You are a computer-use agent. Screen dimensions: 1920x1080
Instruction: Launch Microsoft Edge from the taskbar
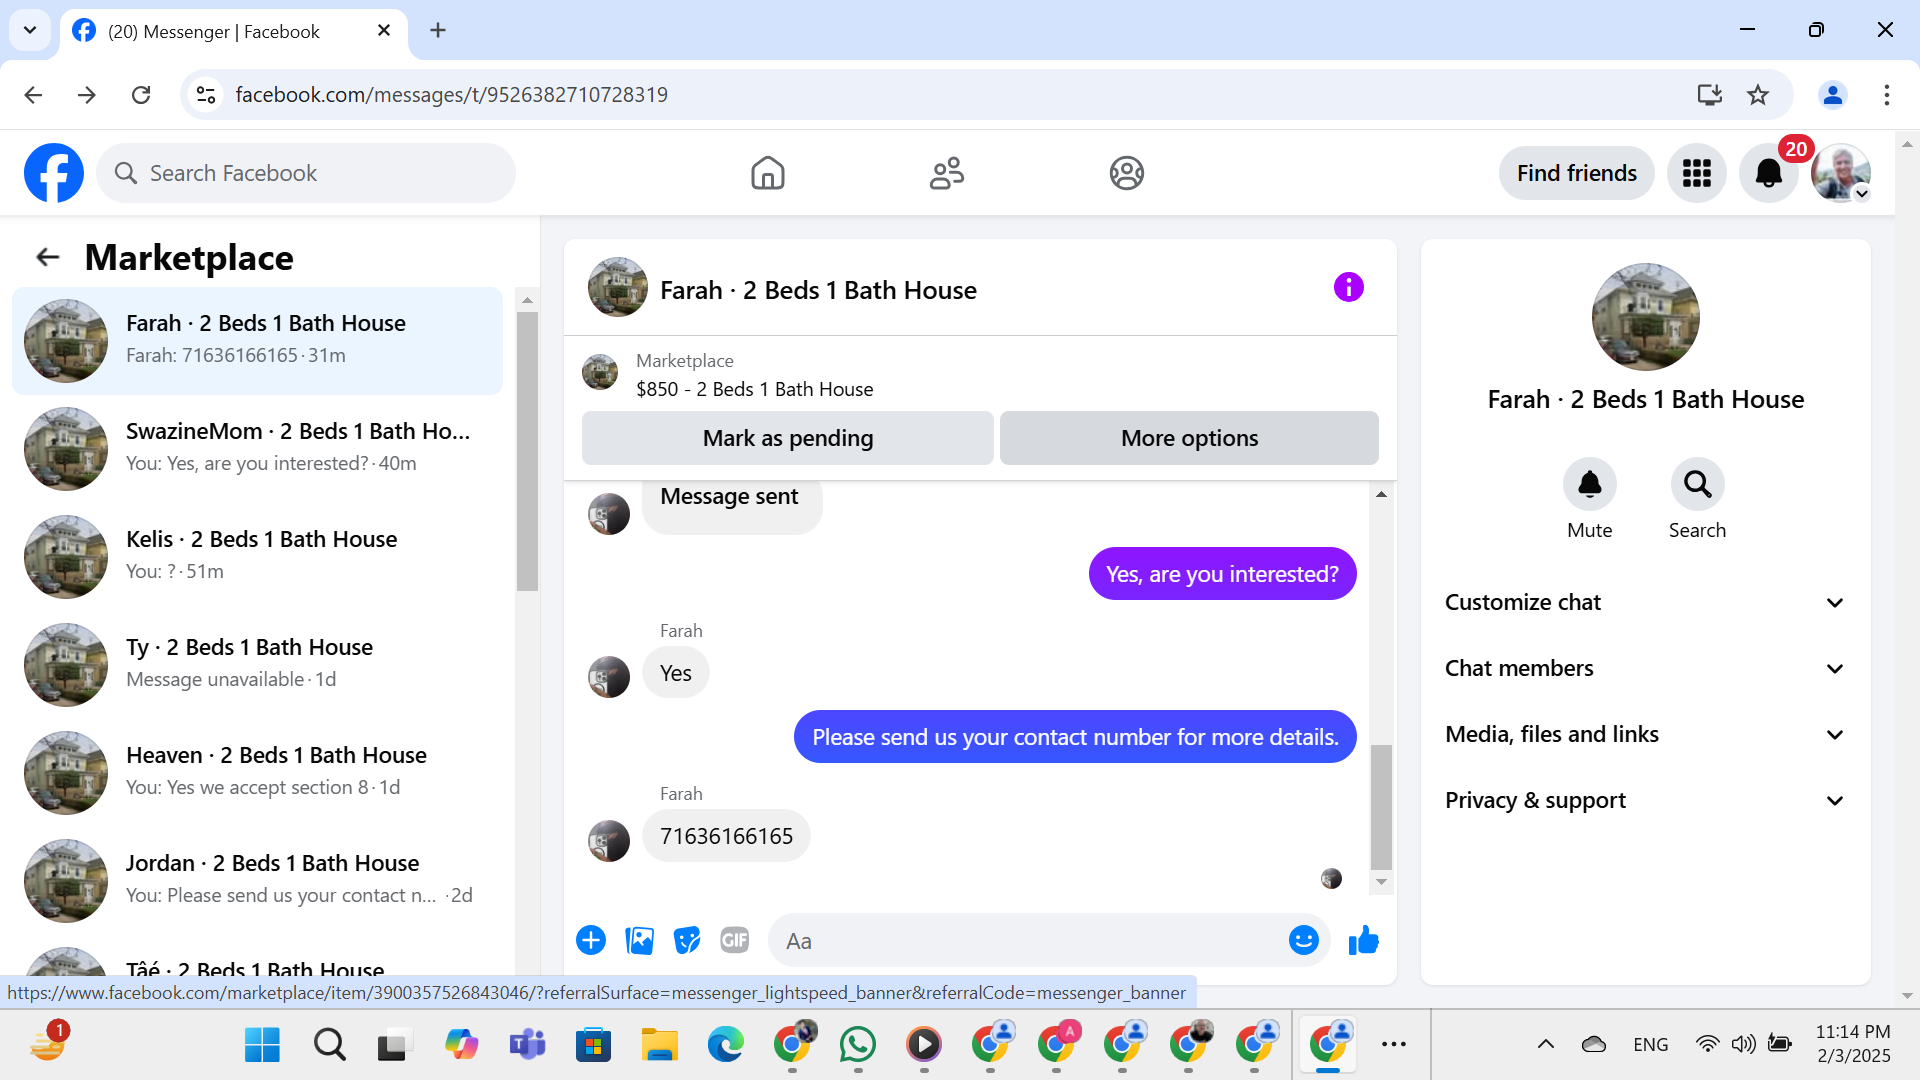click(x=726, y=1045)
